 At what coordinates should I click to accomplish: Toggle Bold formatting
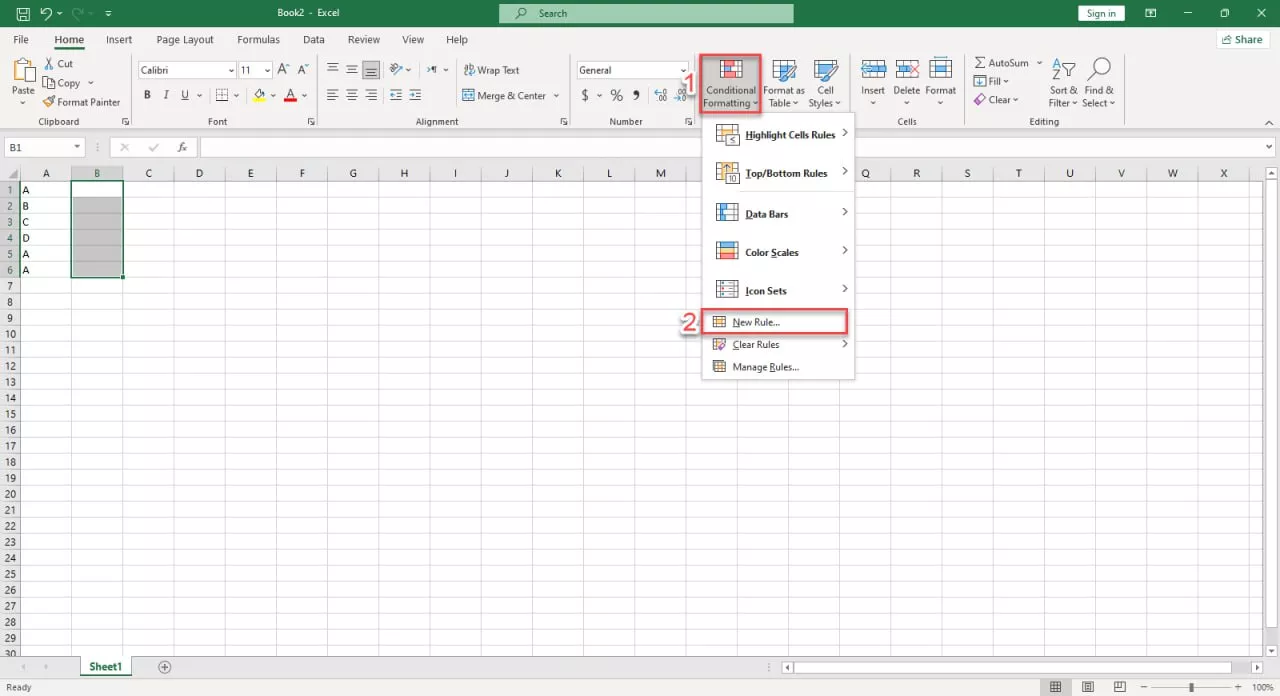(x=147, y=96)
